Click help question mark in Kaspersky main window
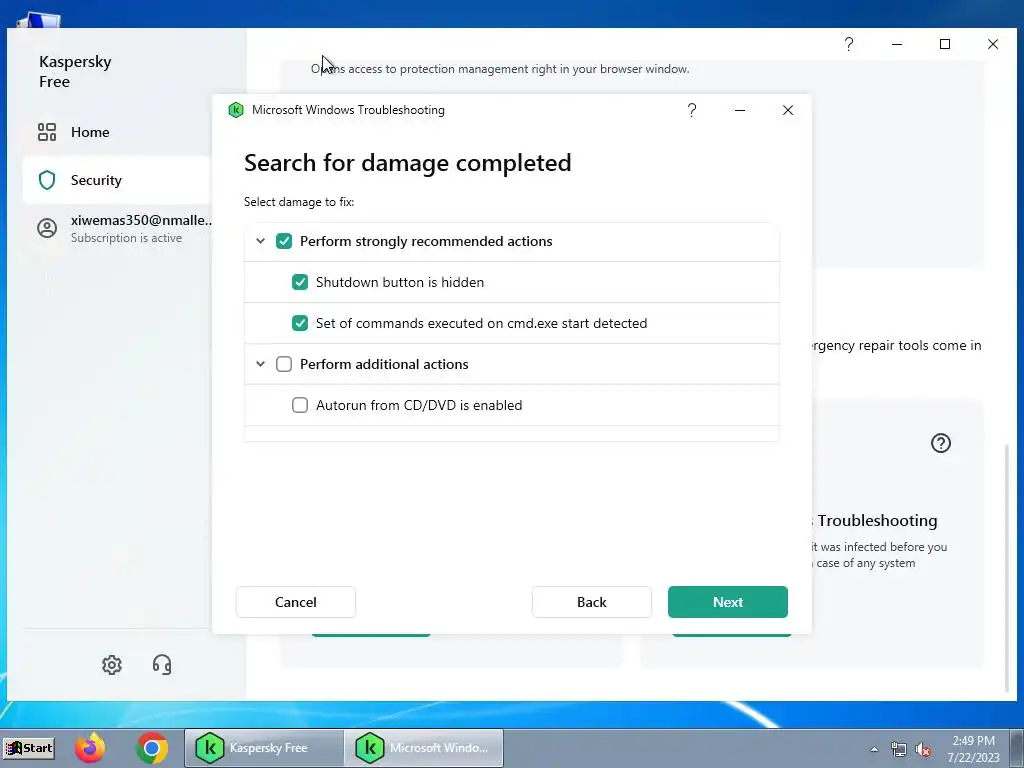 pos(849,44)
